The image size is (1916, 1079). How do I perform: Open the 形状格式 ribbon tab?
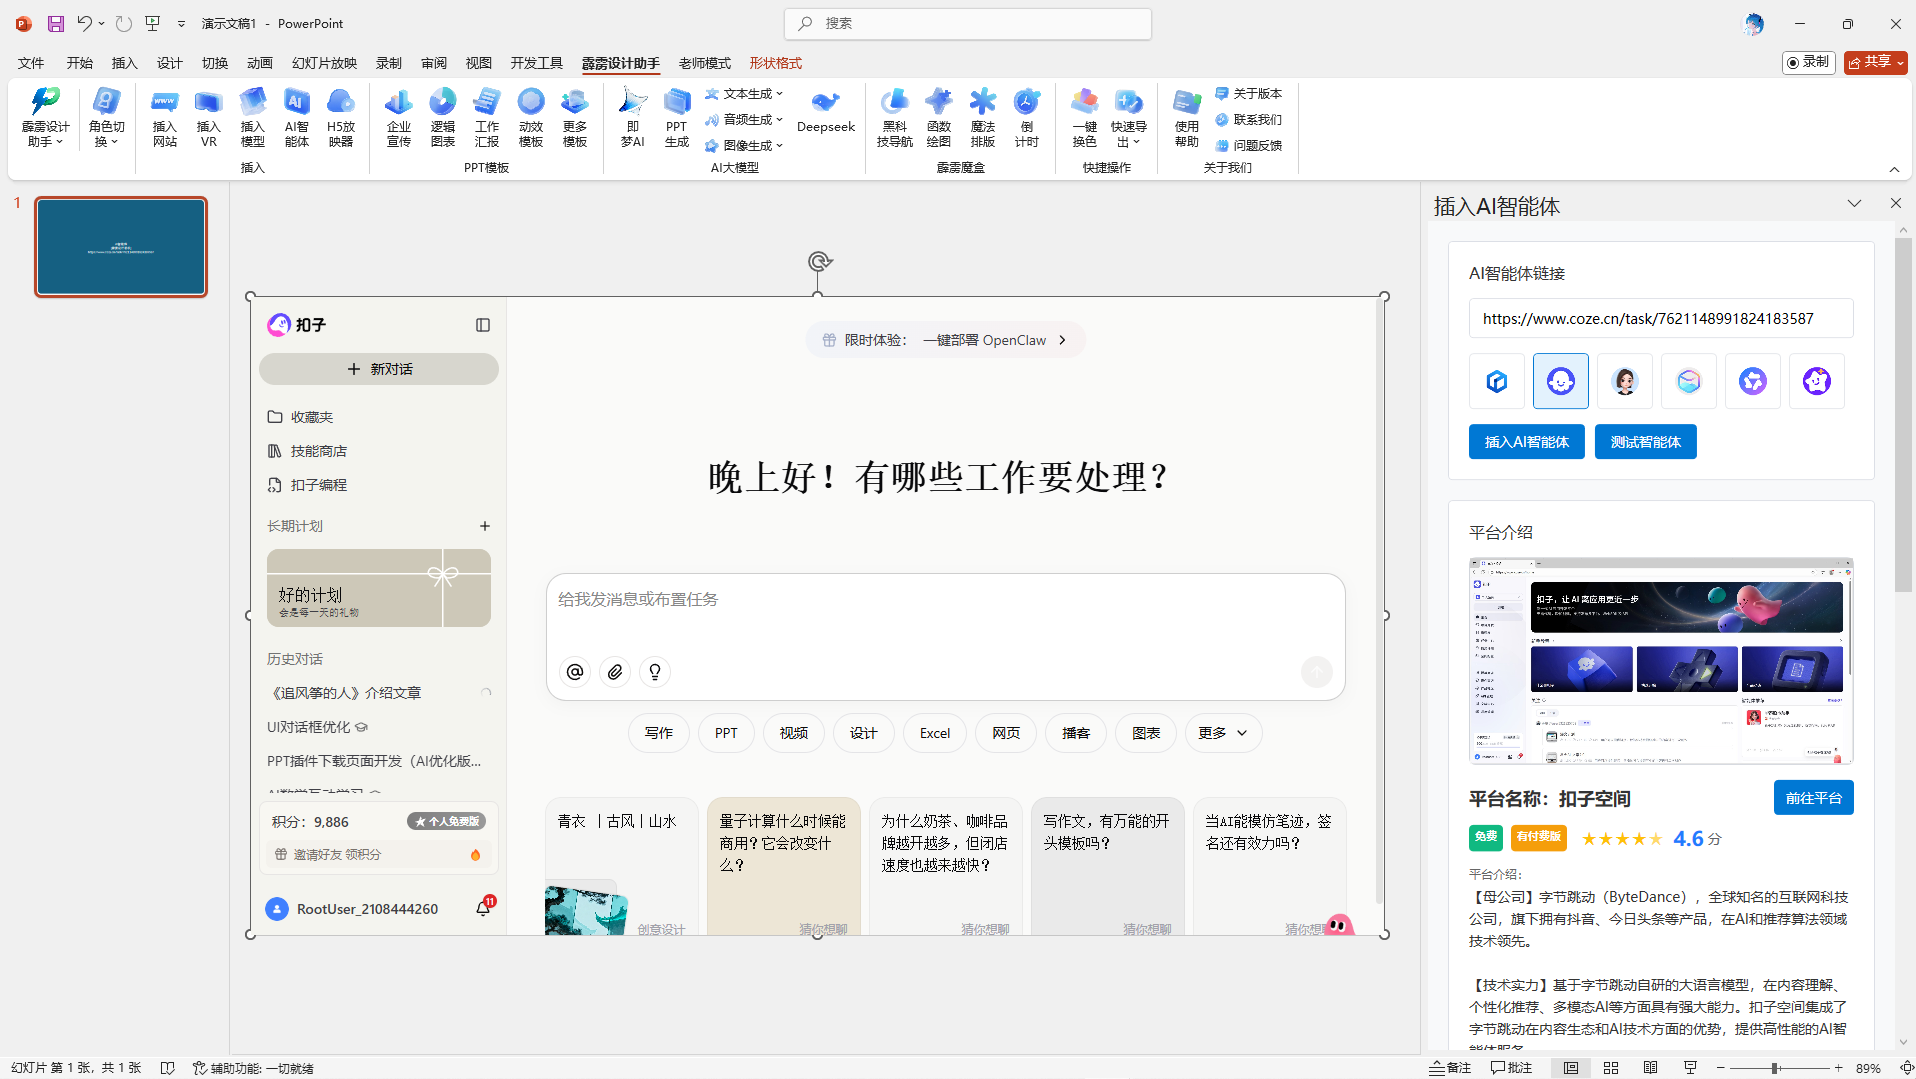pos(776,63)
